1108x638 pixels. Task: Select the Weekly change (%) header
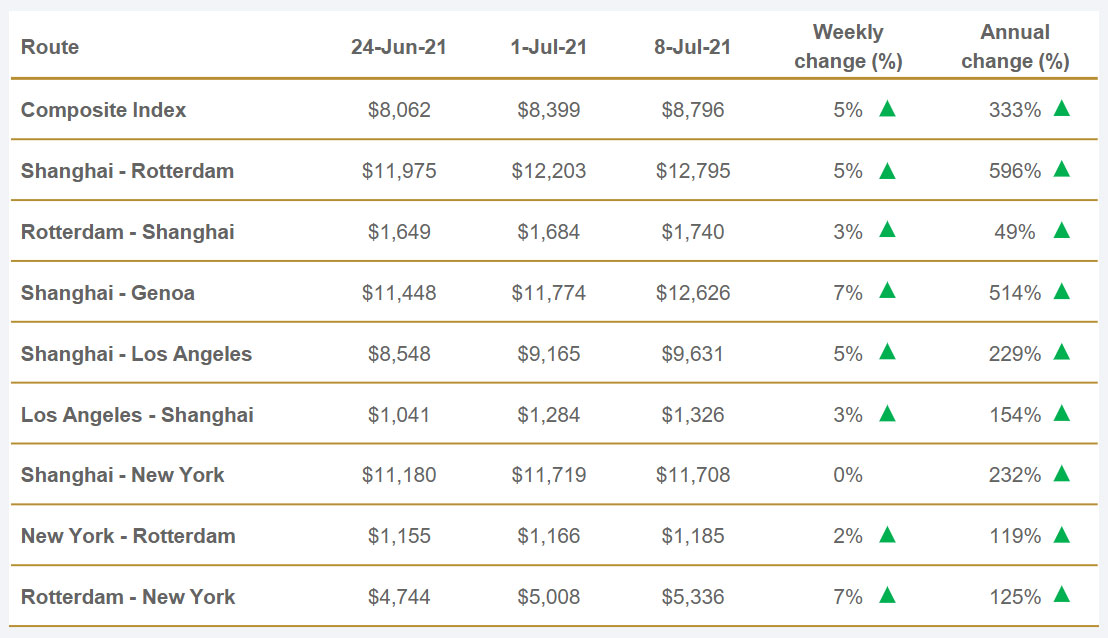click(848, 47)
